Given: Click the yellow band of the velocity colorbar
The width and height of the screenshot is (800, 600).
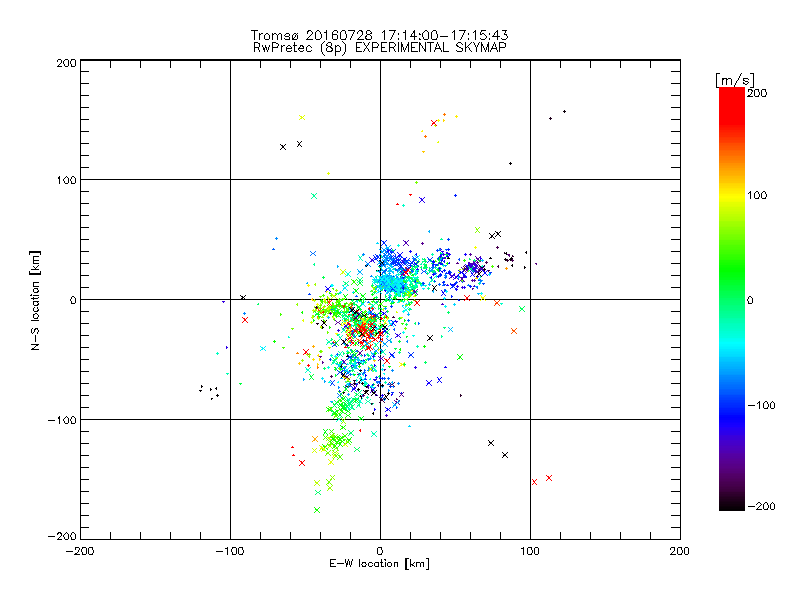Looking at the screenshot, I should click(x=732, y=196).
